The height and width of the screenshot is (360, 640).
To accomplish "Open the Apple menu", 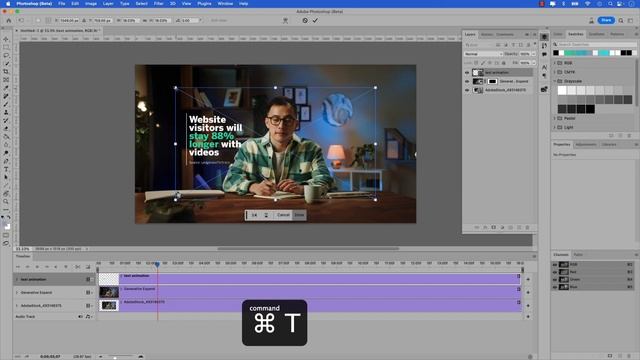I will tap(8, 4).
